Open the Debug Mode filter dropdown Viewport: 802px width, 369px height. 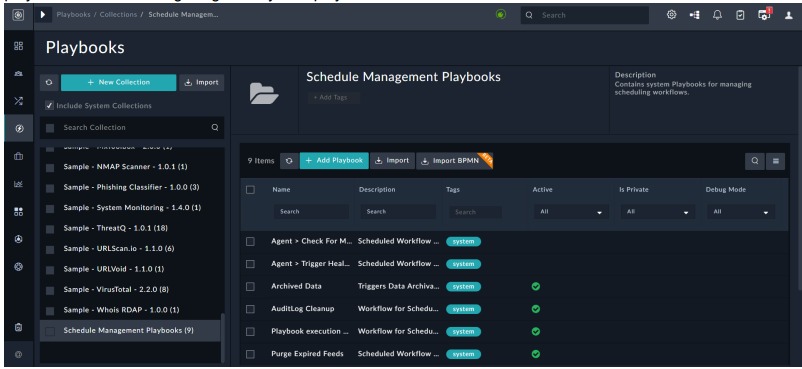pyautogui.click(x=741, y=212)
